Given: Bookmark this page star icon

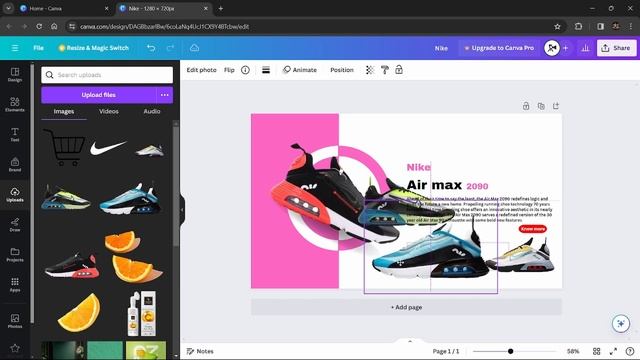Looking at the screenshot, I should 557,26.
